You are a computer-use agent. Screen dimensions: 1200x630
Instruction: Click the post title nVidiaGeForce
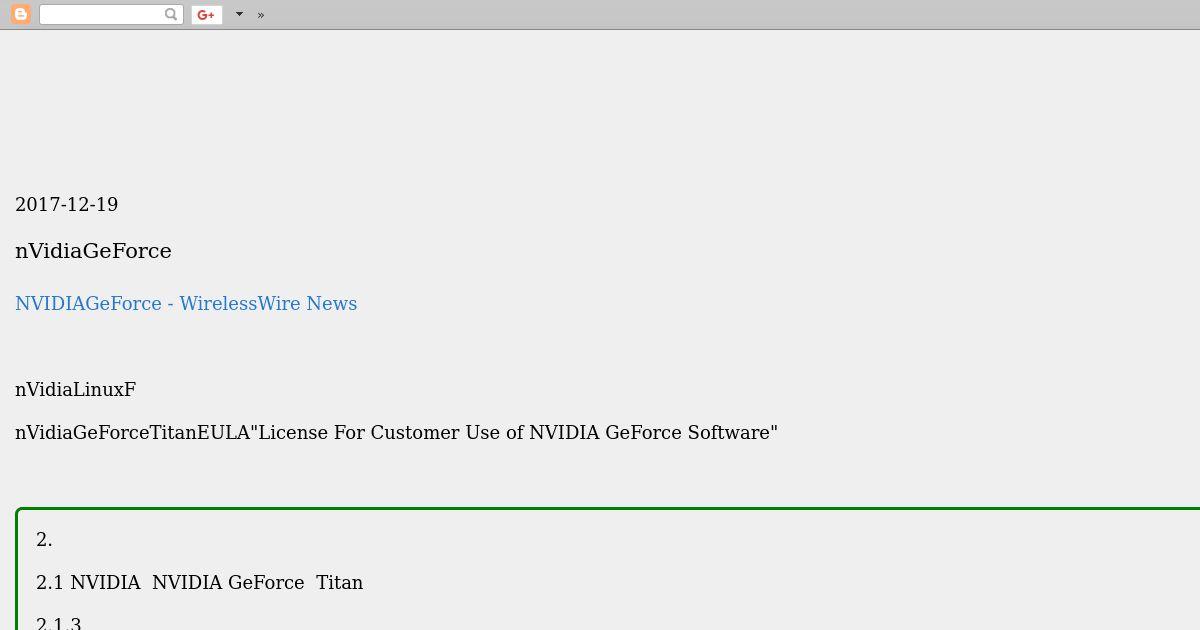coord(93,251)
